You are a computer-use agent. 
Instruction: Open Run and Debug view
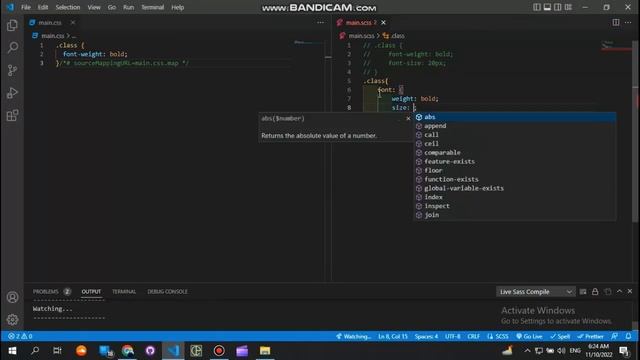pos(12,93)
